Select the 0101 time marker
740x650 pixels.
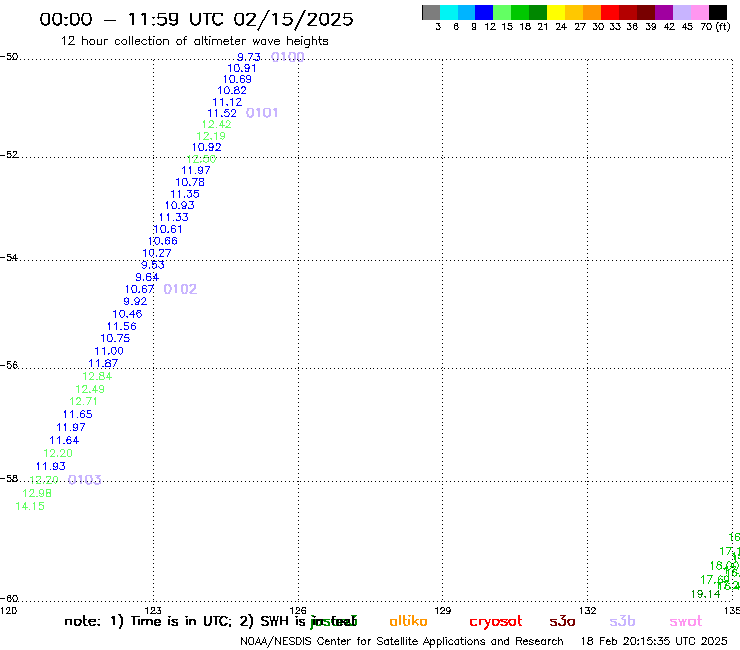tap(262, 113)
